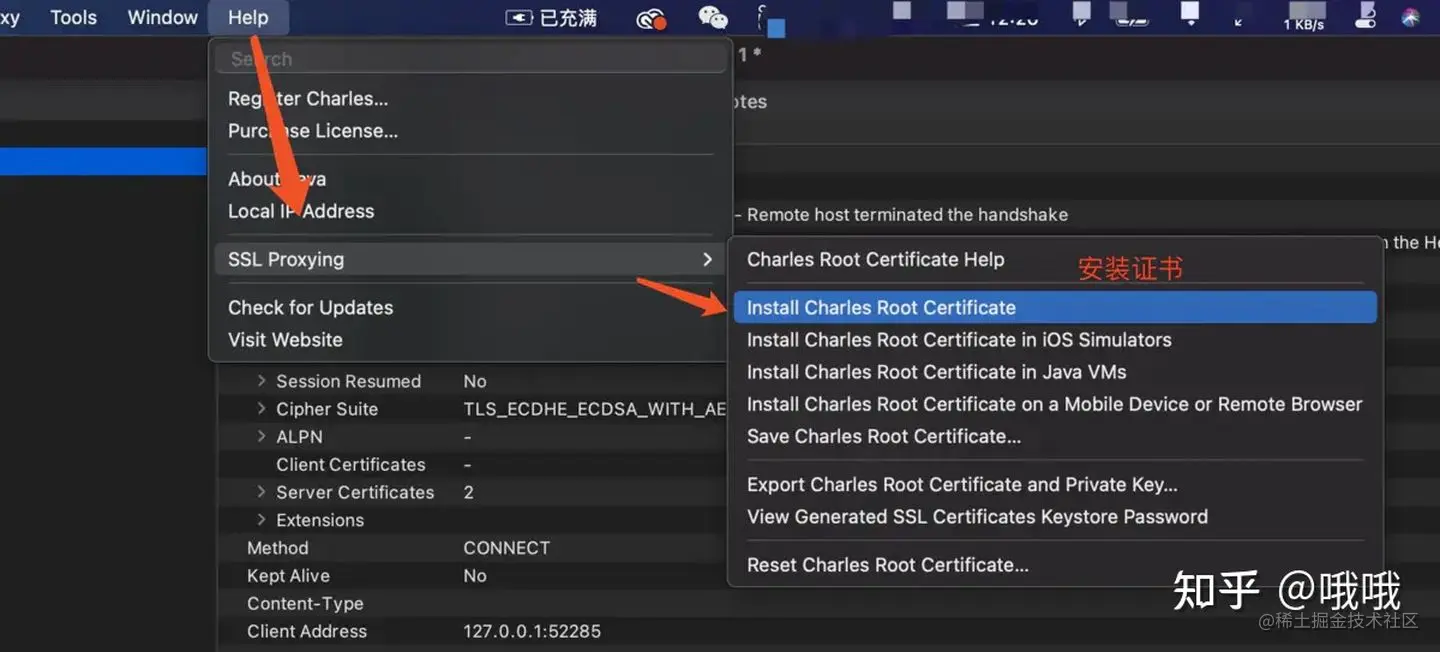The width and height of the screenshot is (1440, 652).
Task: Close the Help menu in the menu bar
Action: click(248, 17)
